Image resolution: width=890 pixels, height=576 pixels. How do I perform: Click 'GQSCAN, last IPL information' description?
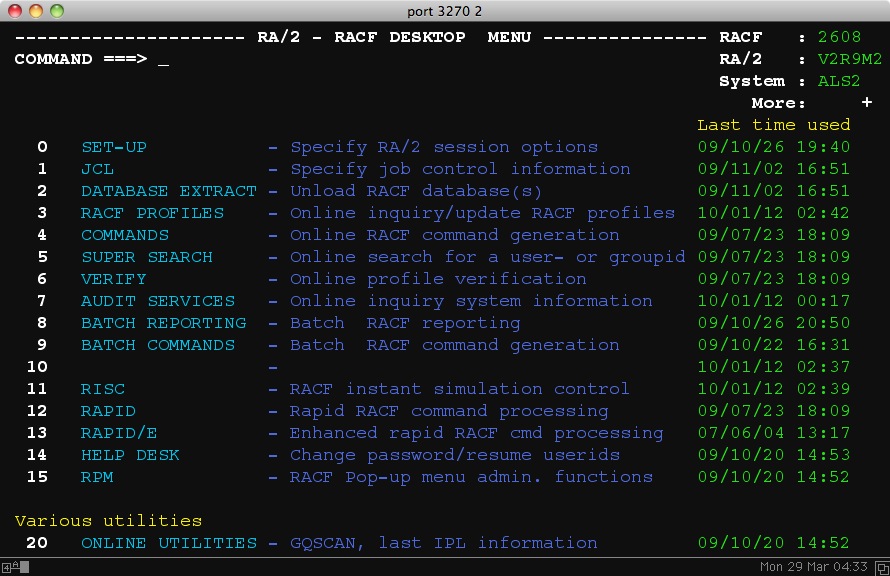tap(444, 543)
